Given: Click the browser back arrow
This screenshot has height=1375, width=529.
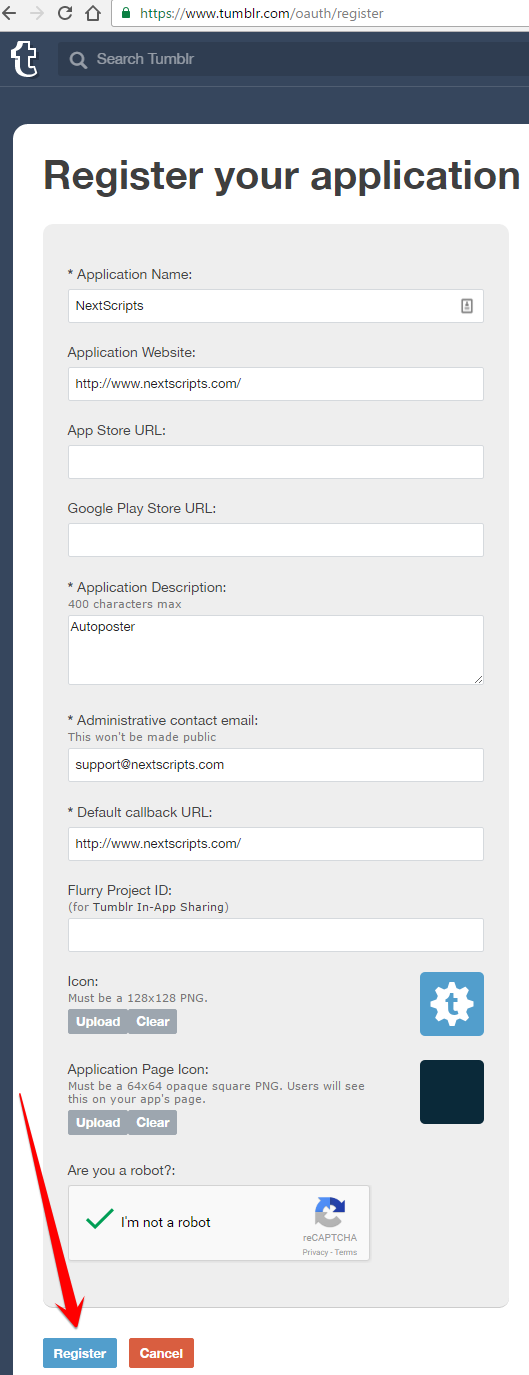Looking at the screenshot, I should [9, 14].
